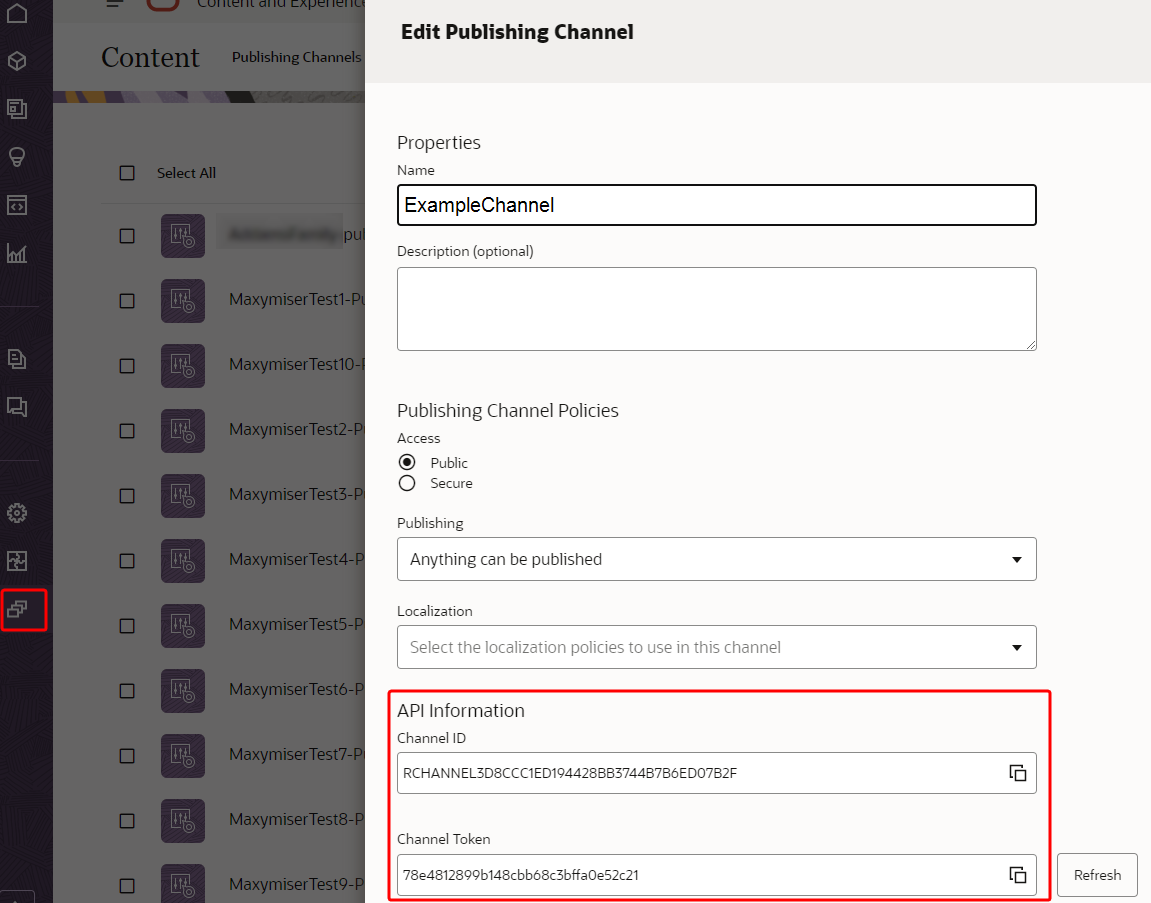Click the Refresh token button
Image resolution: width=1151 pixels, height=903 pixels.
click(x=1097, y=875)
